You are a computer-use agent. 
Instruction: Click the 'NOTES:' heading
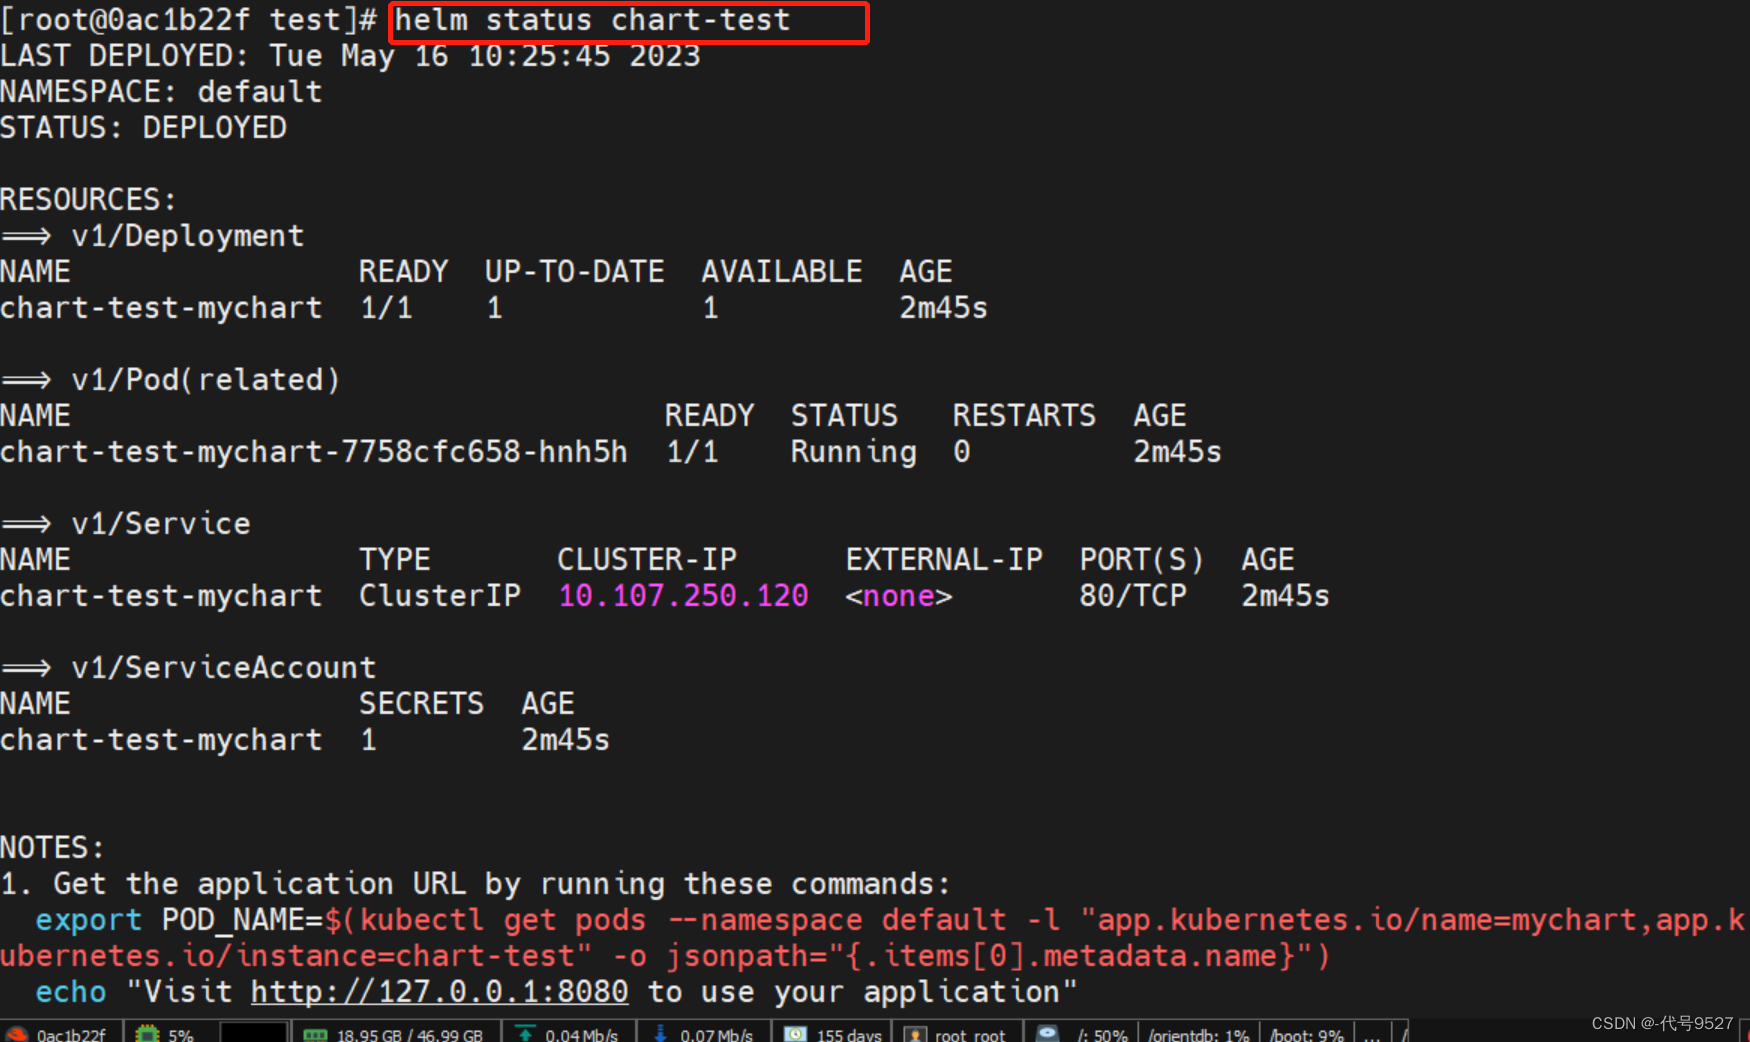(52, 848)
